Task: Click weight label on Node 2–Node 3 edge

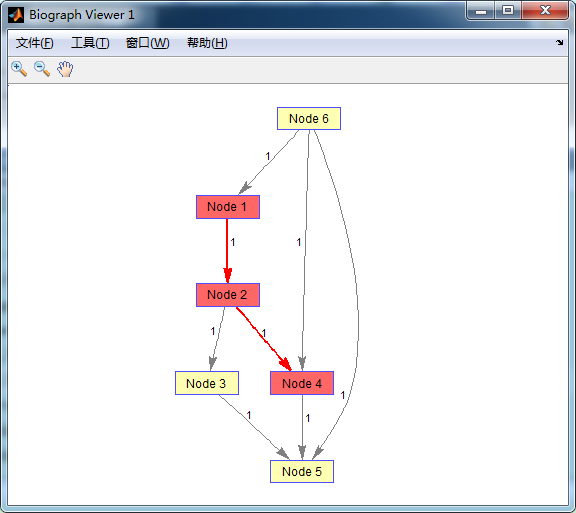Action: pyautogui.click(x=213, y=331)
